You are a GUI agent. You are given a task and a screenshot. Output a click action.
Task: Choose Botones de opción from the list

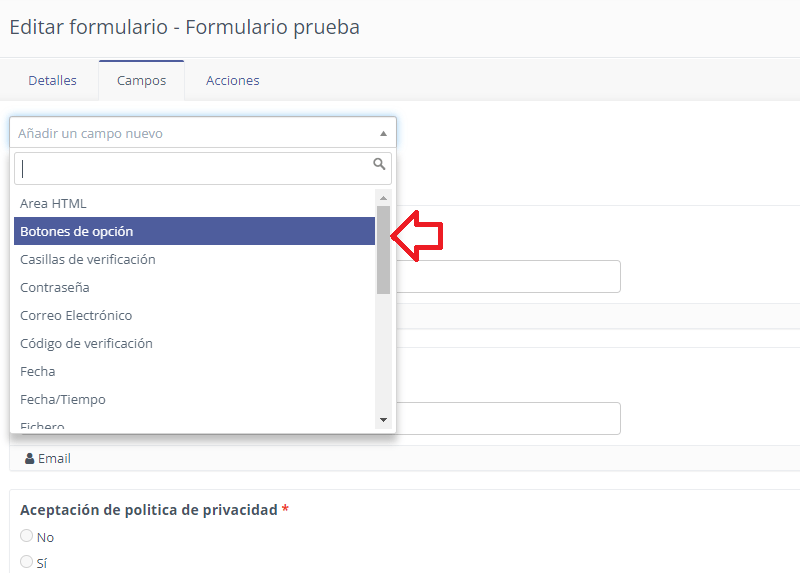click(194, 231)
